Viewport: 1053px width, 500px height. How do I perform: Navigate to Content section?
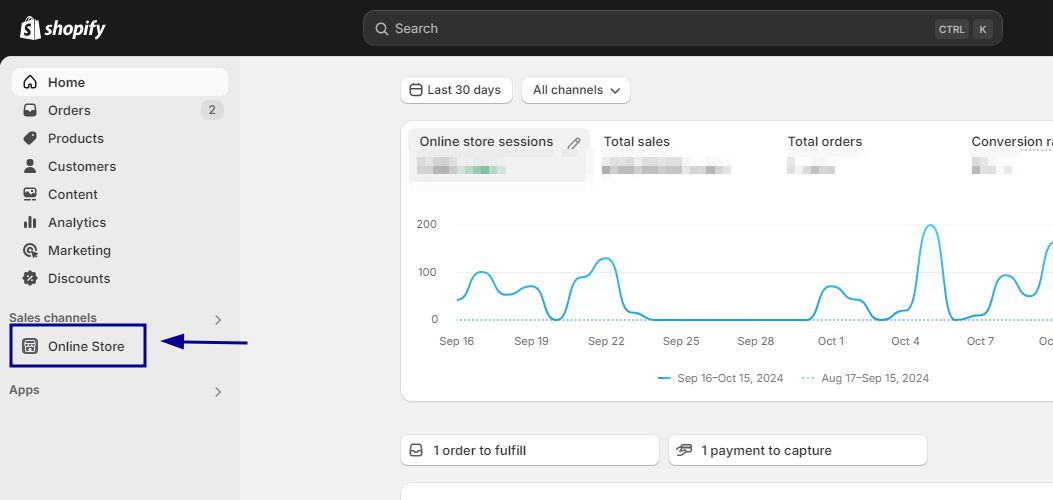coord(120,194)
